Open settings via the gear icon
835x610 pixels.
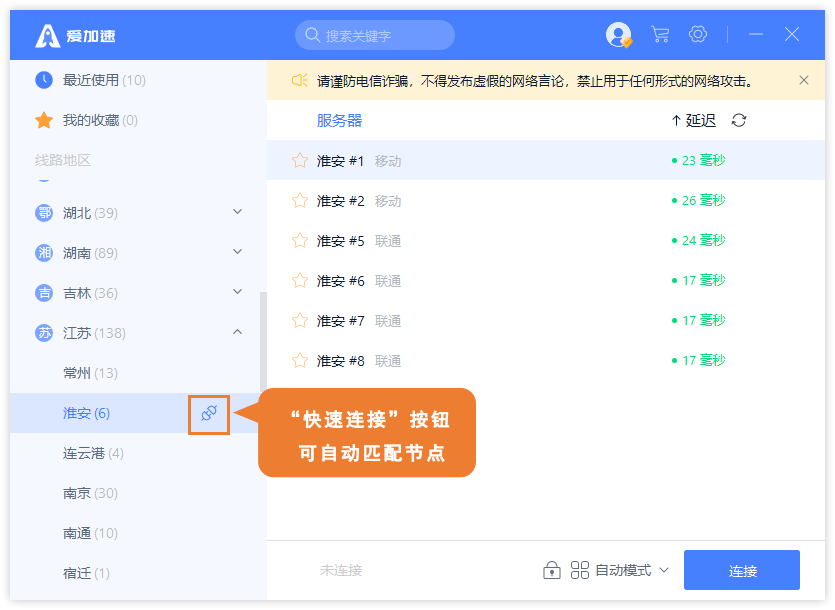click(698, 35)
